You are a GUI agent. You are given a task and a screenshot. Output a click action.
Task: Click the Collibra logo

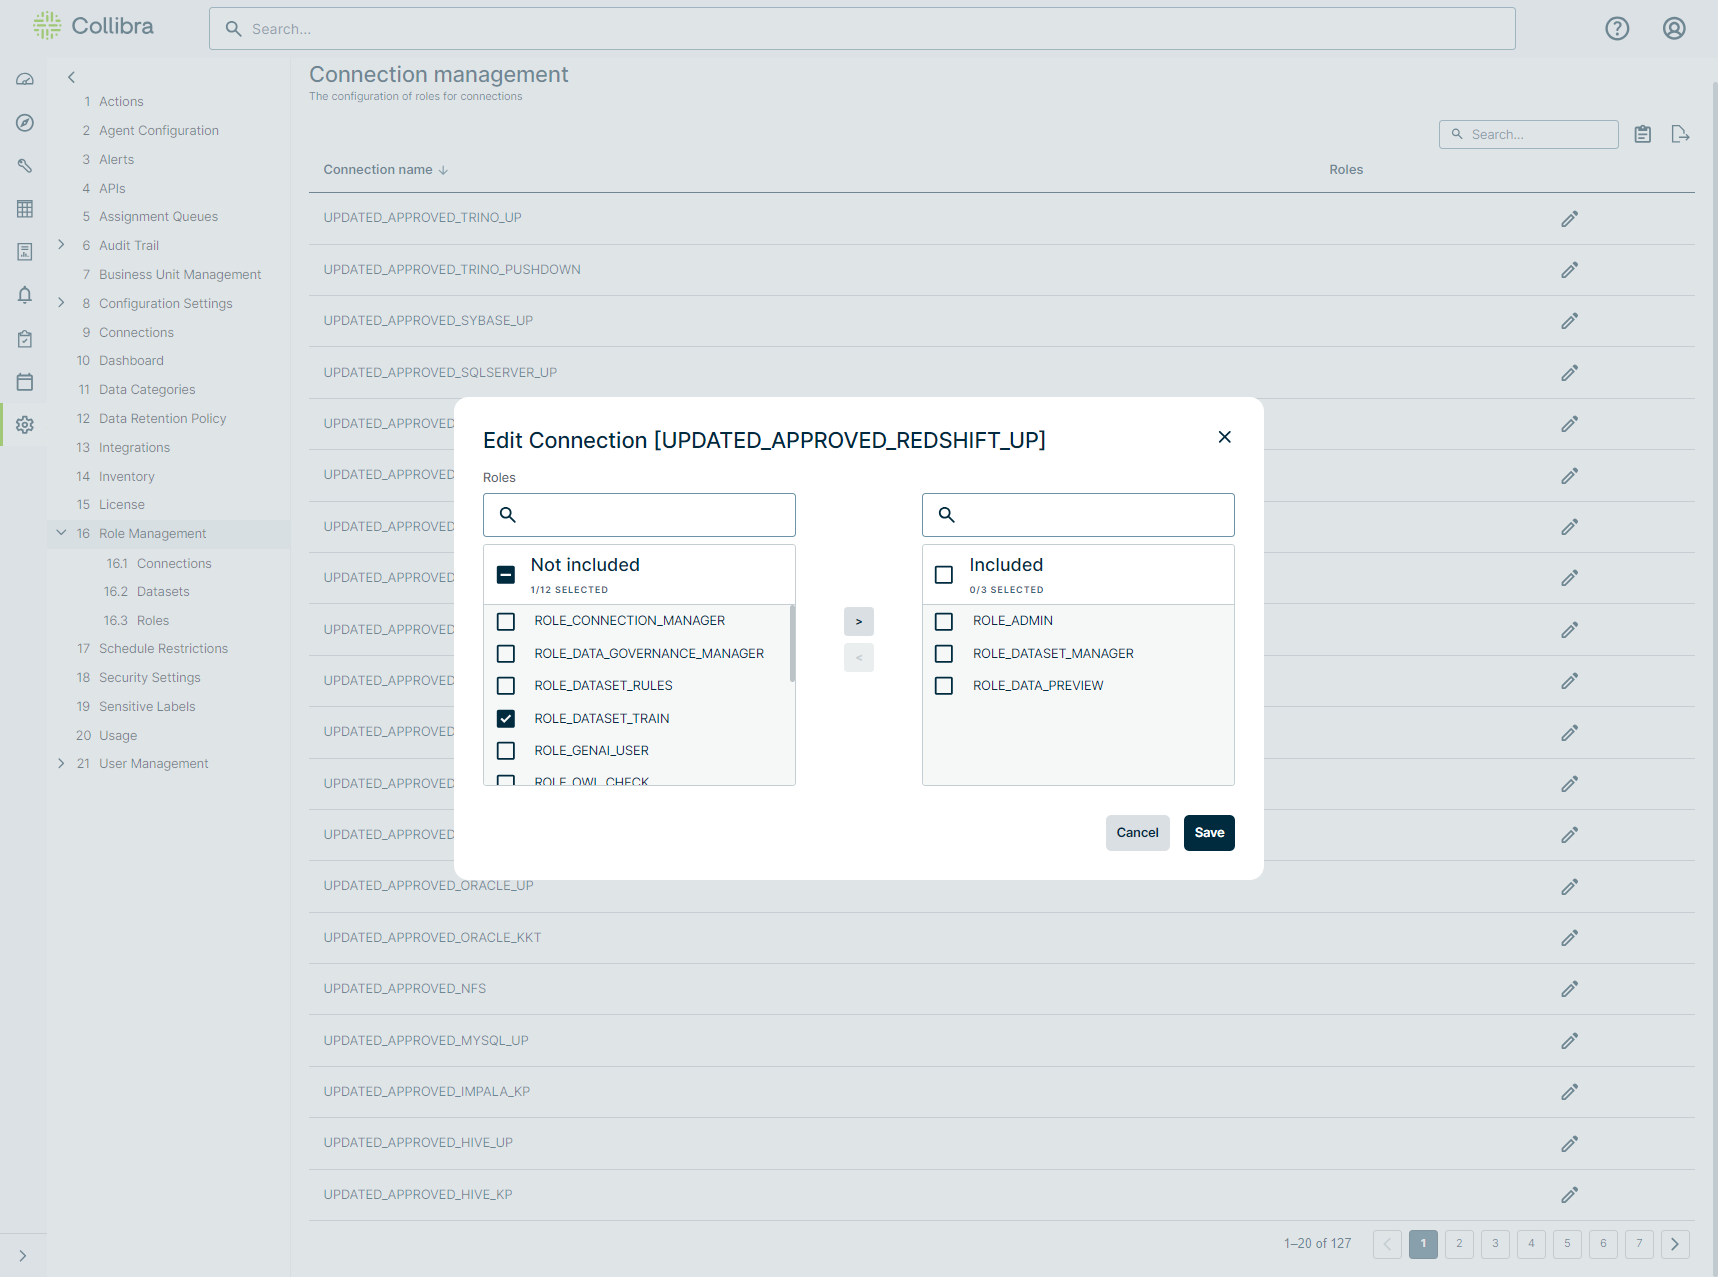[93, 26]
